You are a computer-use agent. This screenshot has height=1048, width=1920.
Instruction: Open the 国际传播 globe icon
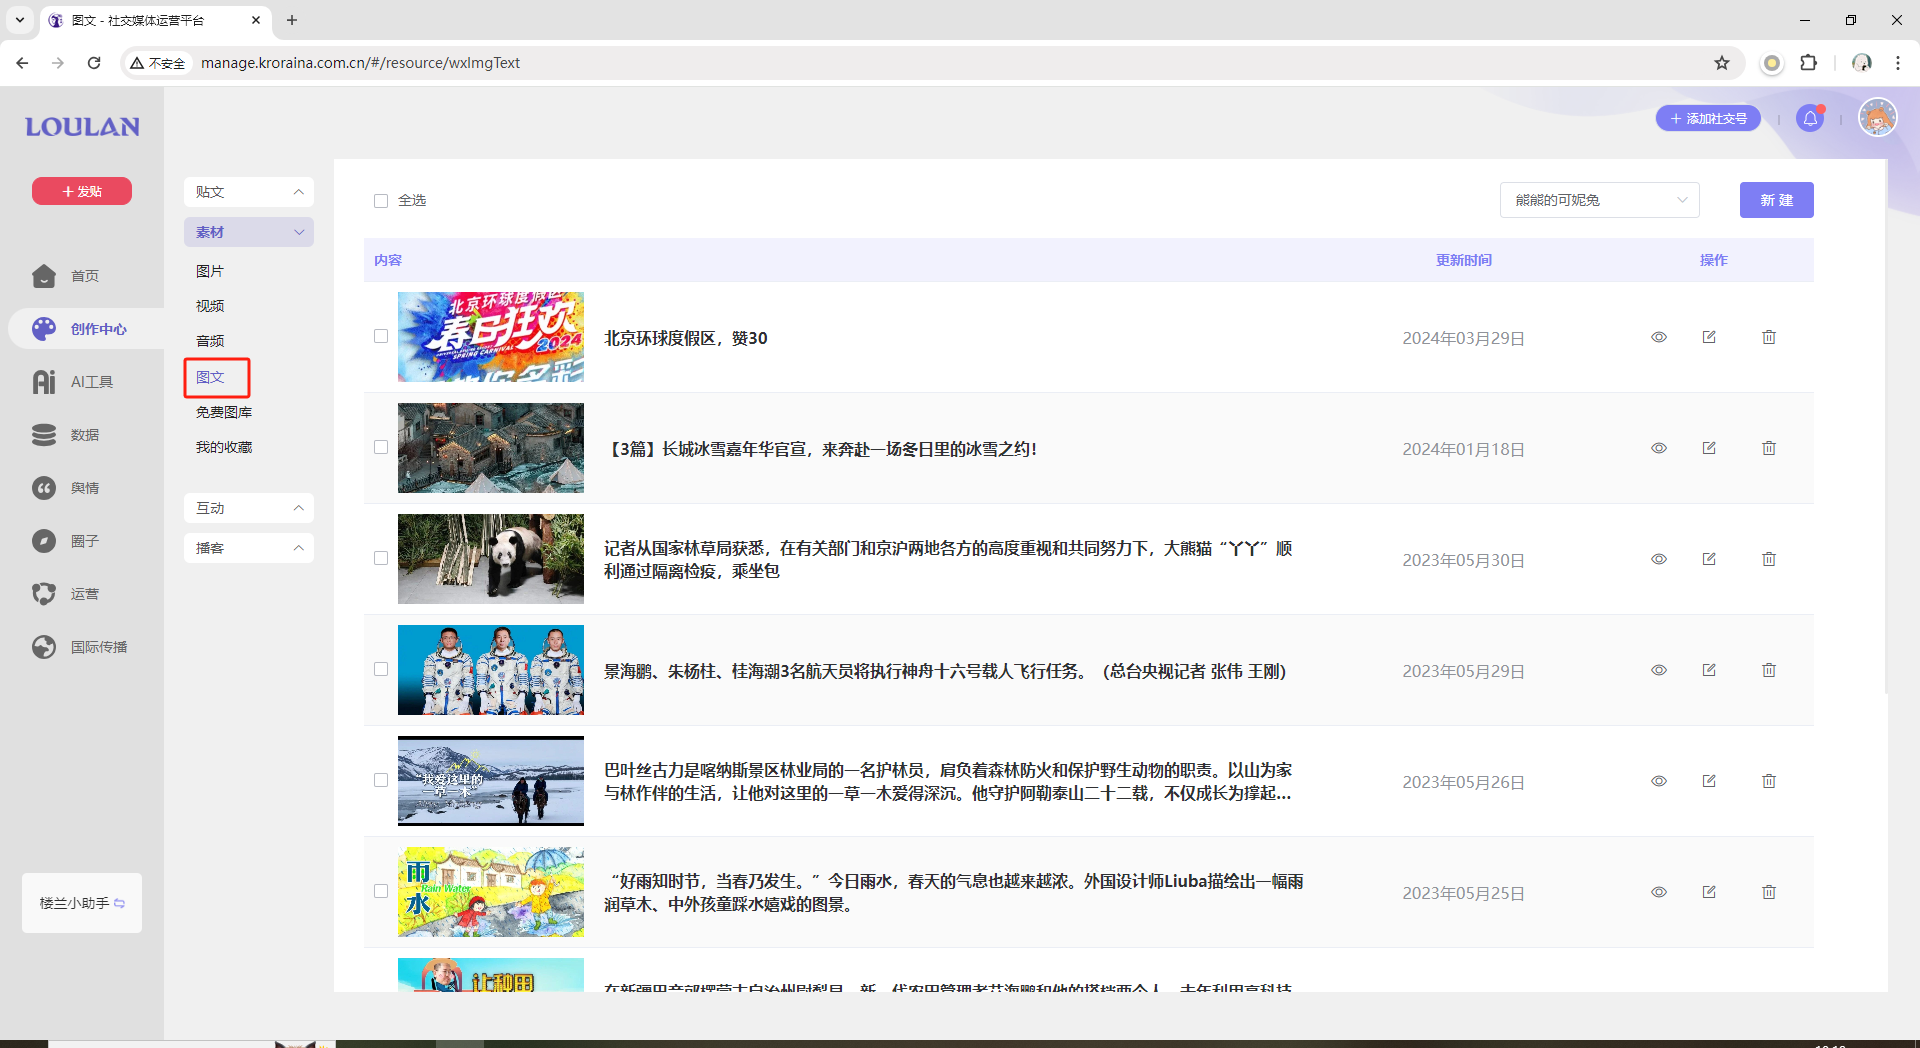click(x=44, y=647)
